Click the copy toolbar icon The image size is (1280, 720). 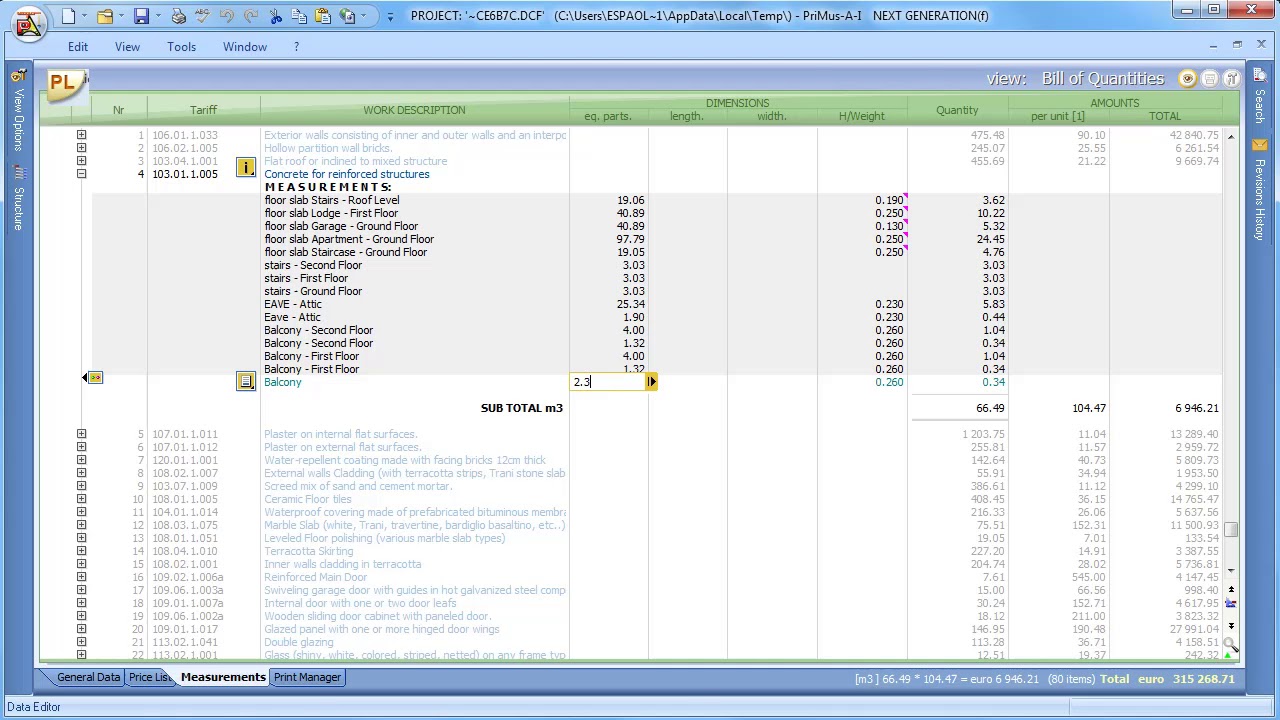click(x=299, y=16)
